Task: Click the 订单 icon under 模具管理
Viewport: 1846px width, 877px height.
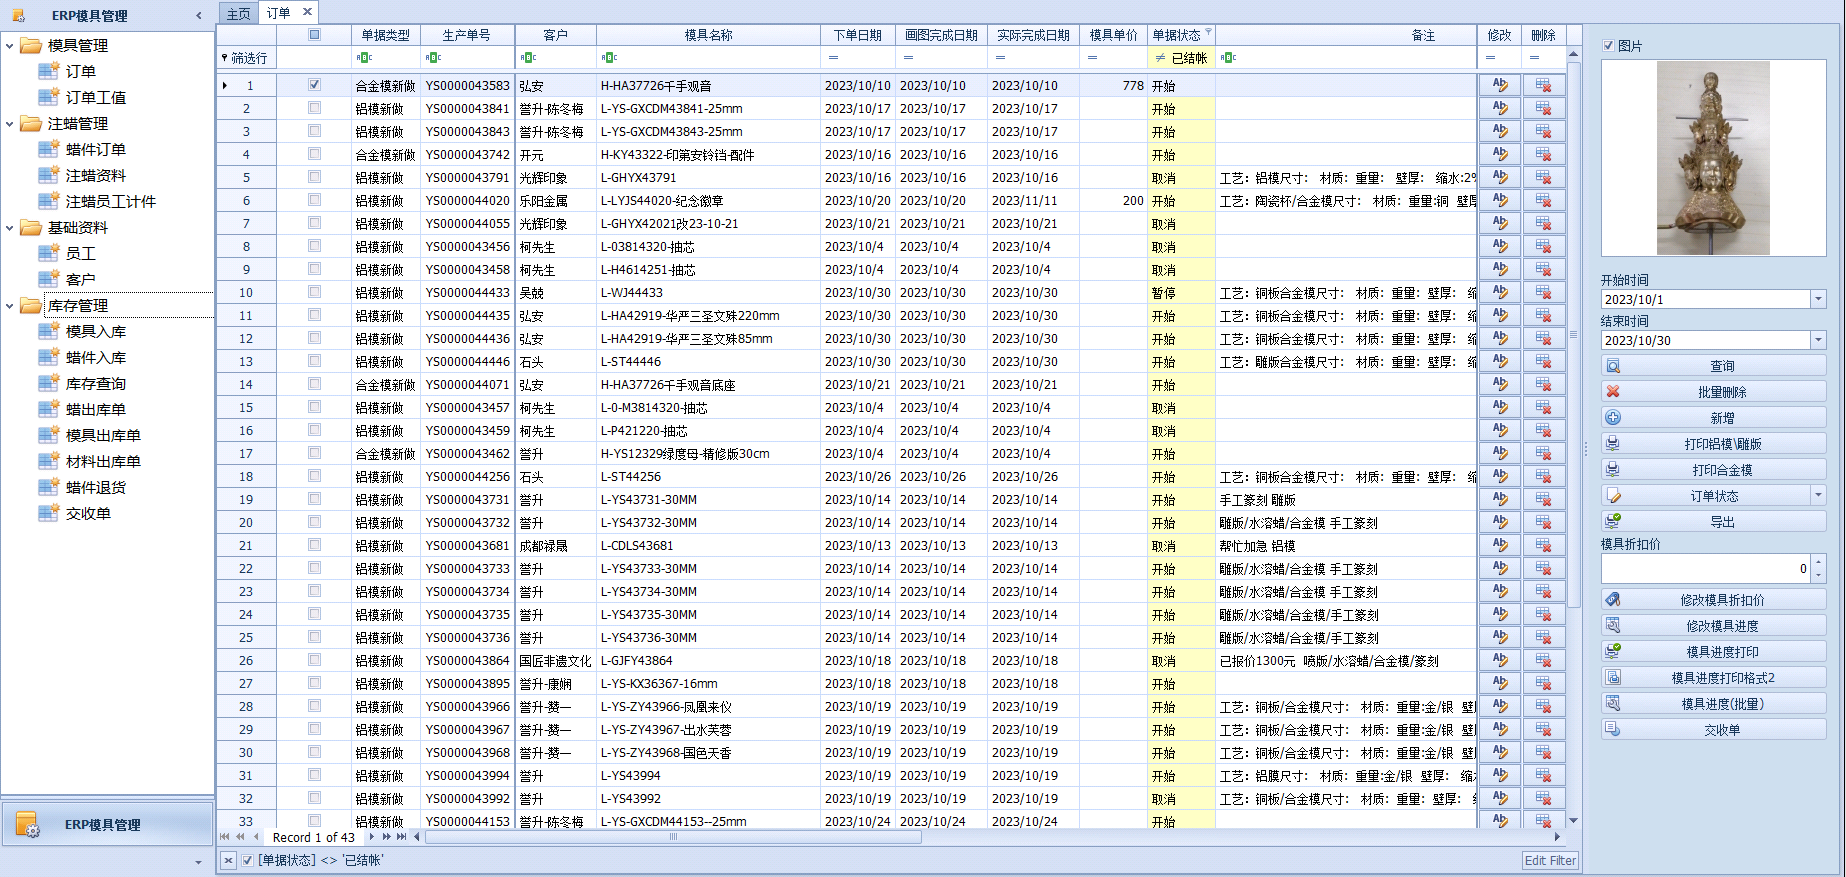Action: tap(48, 71)
